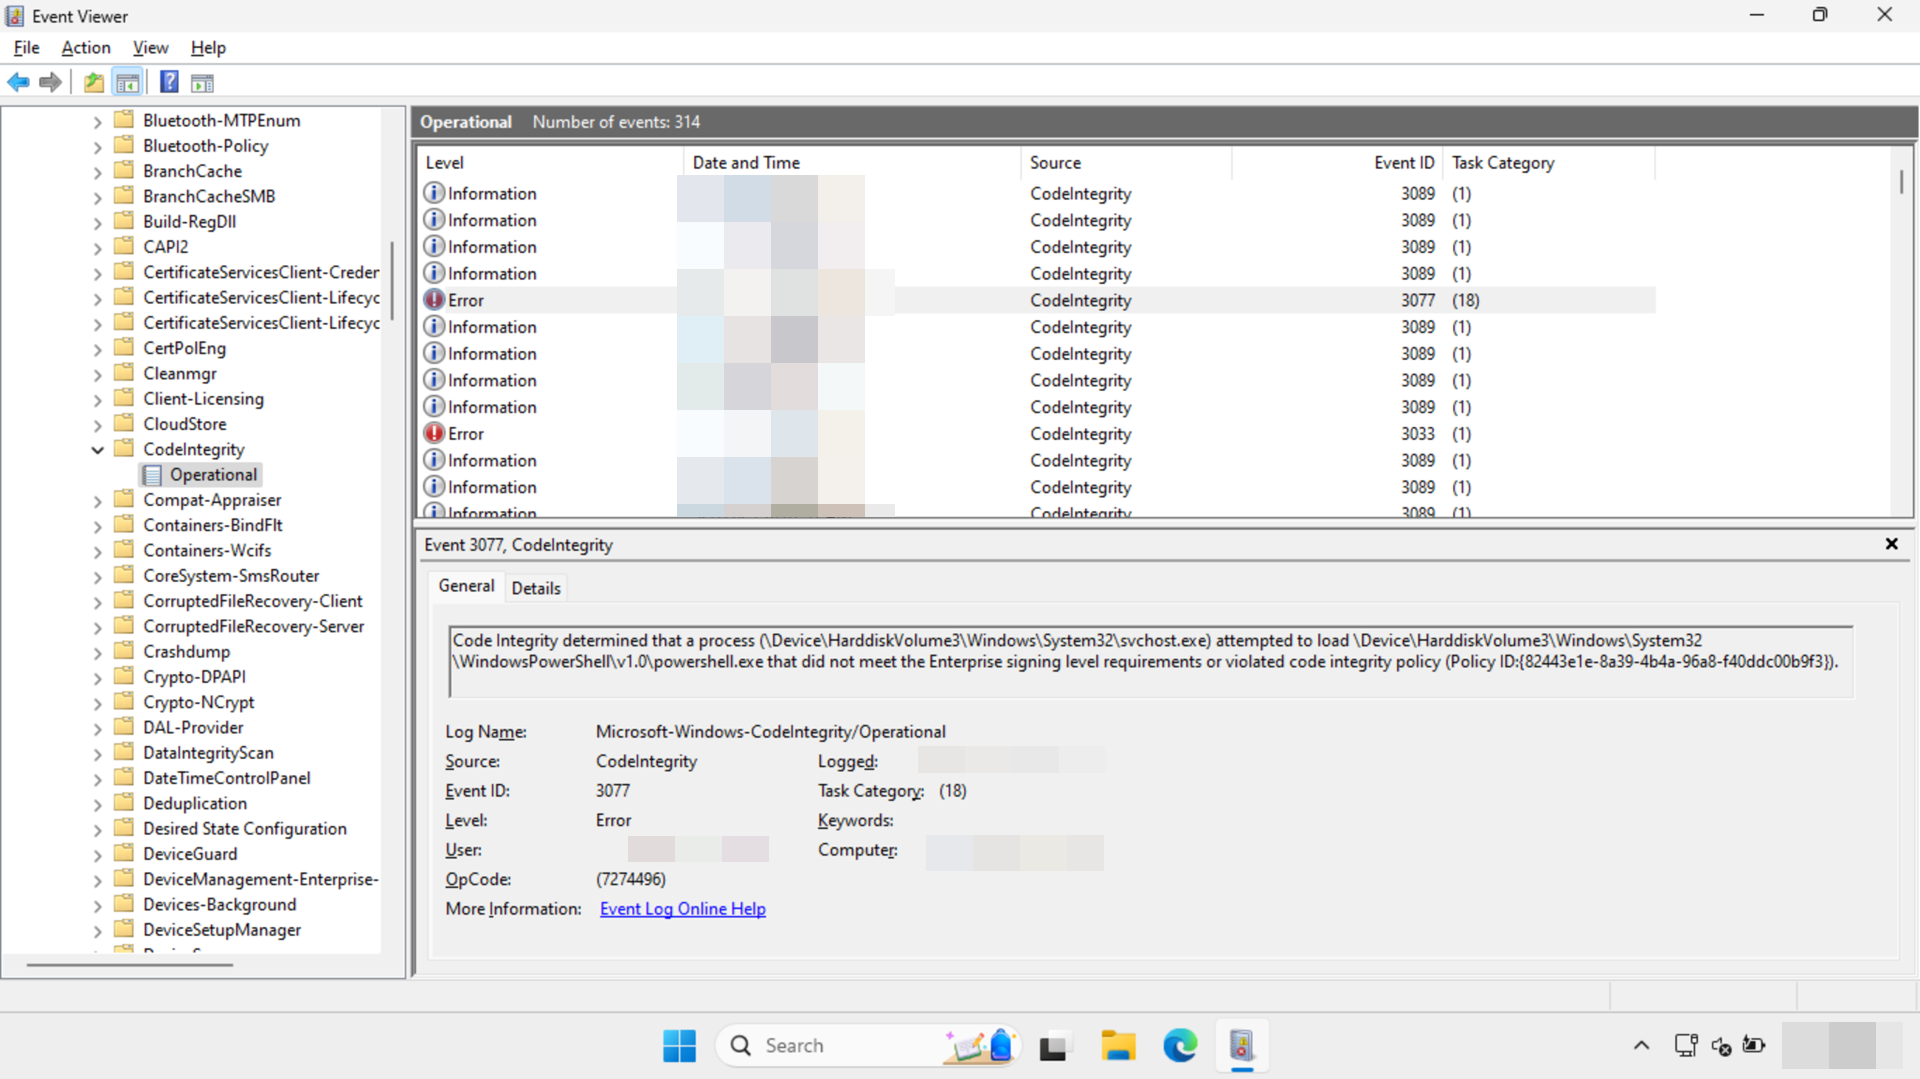
Task: Collapse the CodeIntegrity tree node
Action: pos(97,450)
